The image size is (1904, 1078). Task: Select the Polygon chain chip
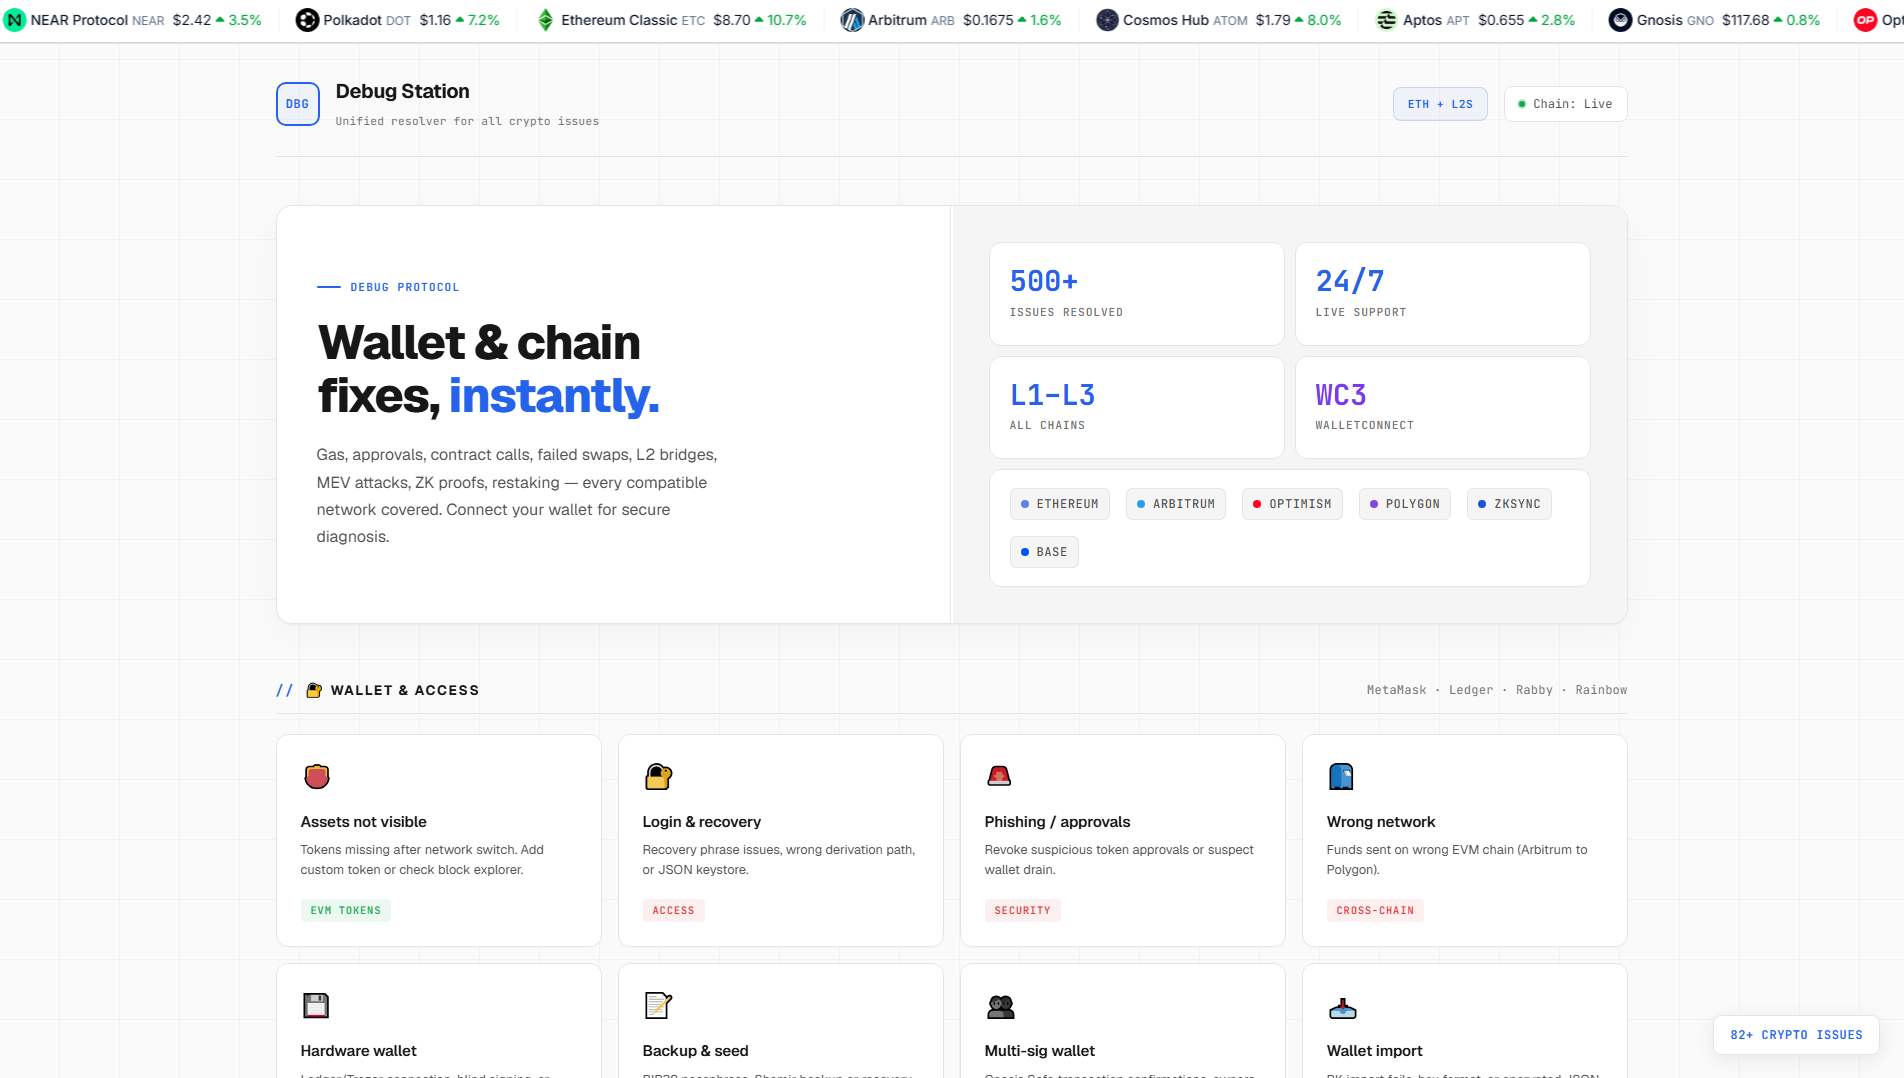pos(1404,504)
